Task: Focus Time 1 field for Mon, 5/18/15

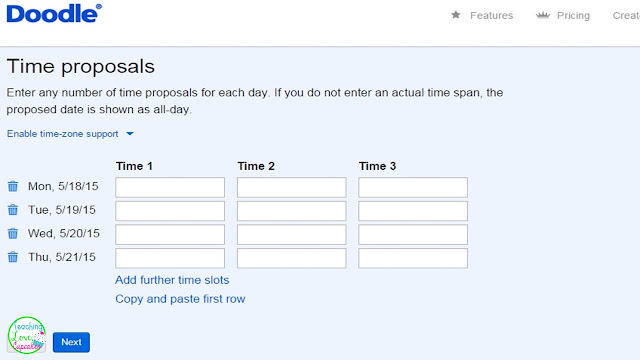Action: point(170,187)
